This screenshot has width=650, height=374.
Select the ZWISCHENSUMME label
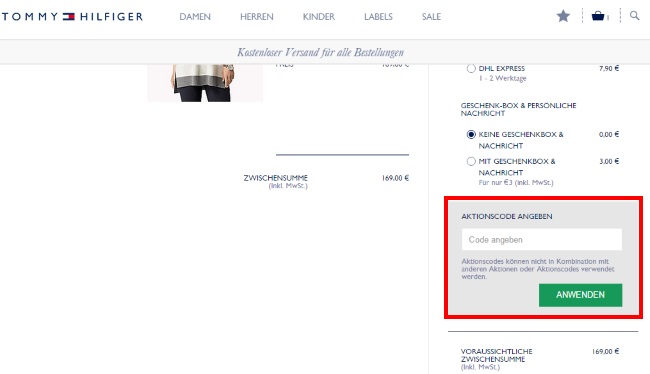[x=276, y=178]
